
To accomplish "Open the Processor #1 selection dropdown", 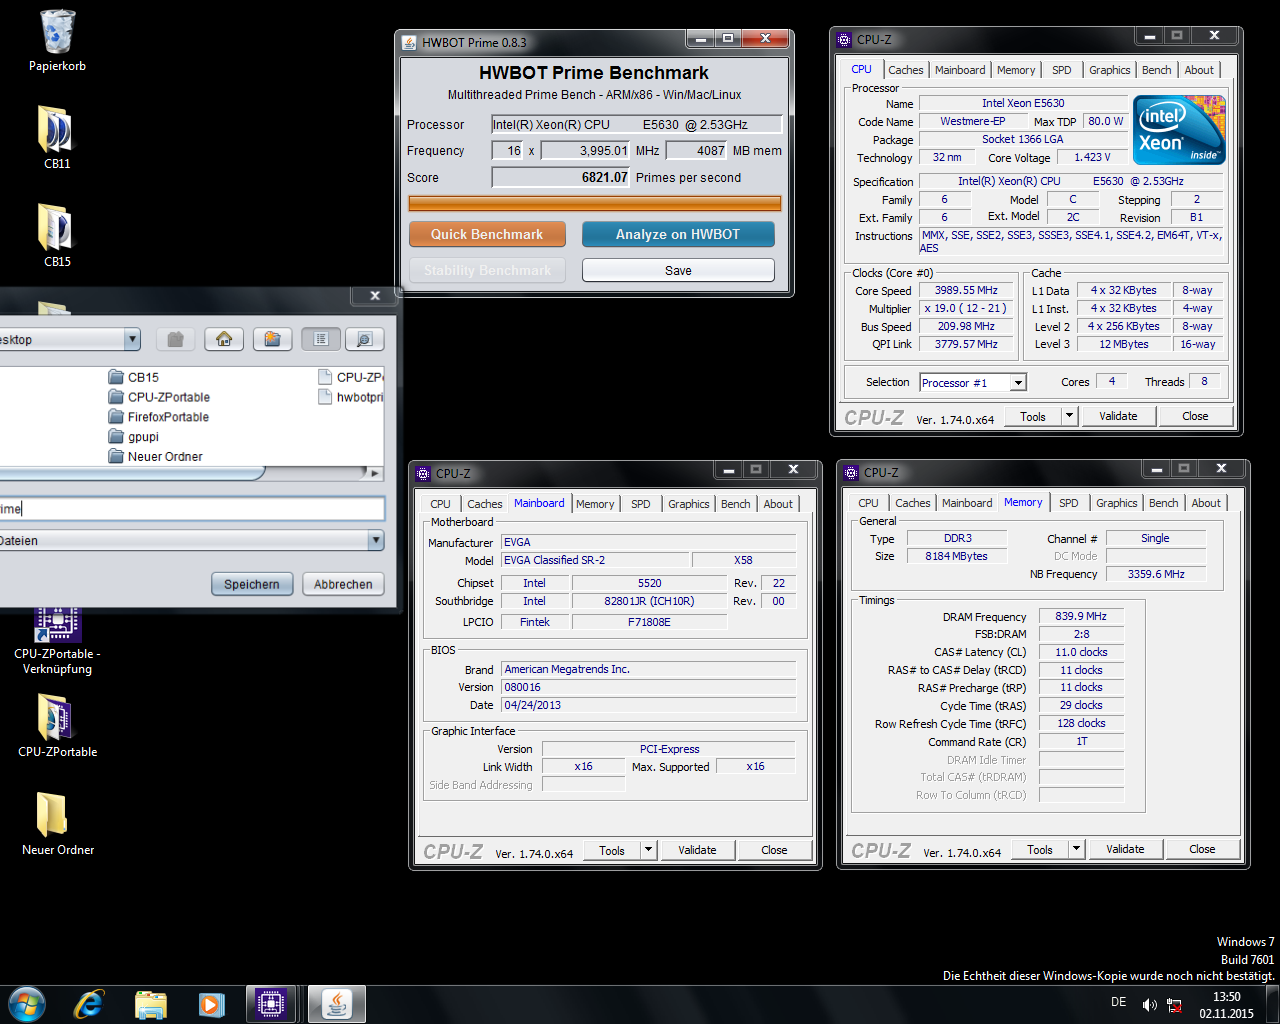I will (1017, 382).
